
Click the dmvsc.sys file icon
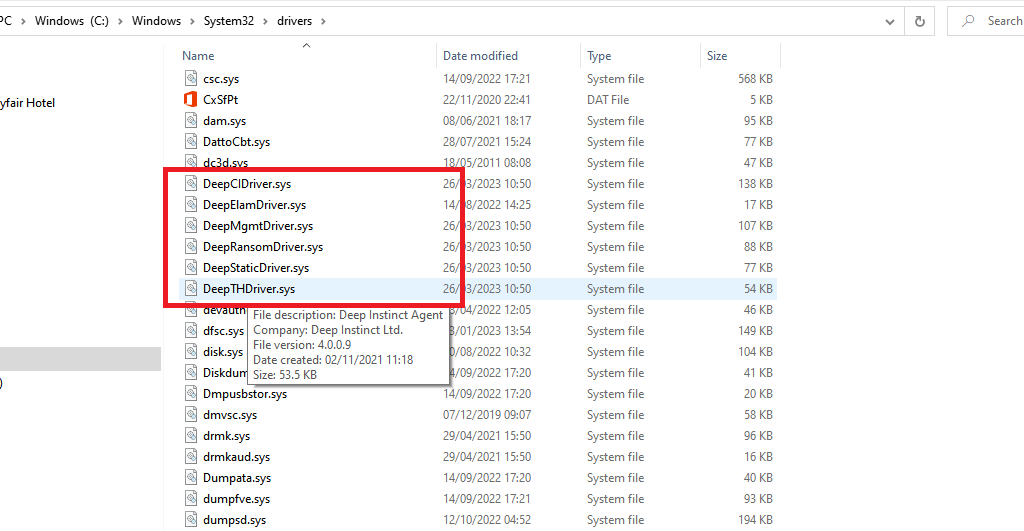click(x=191, y=414)
